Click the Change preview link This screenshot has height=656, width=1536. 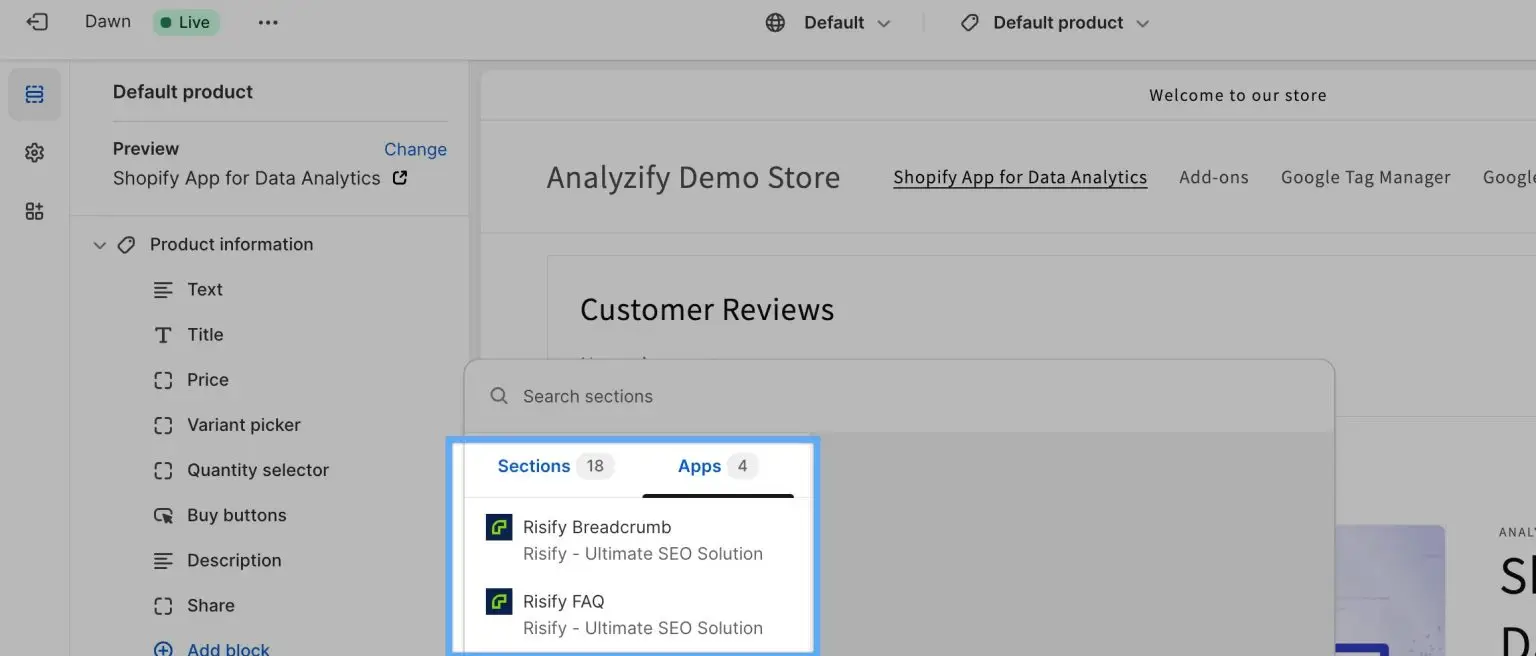pyautogui.click(x=415, y=149)
